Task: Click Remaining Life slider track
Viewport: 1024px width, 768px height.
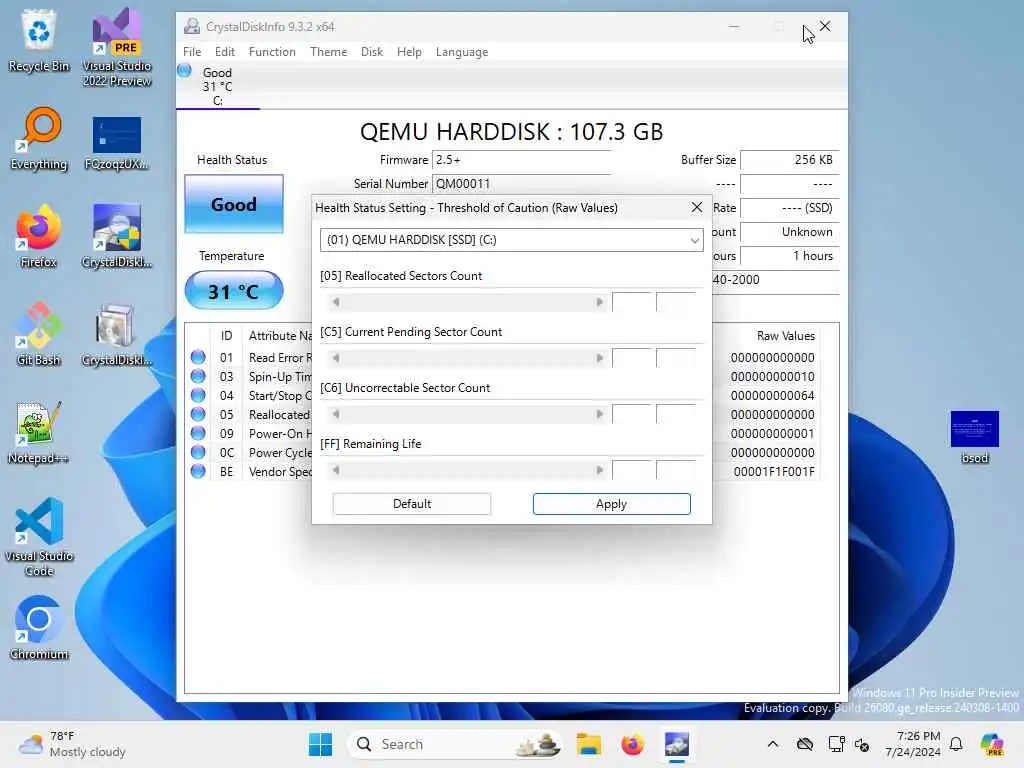Action: pyautogui.click(x=468, y=470)
